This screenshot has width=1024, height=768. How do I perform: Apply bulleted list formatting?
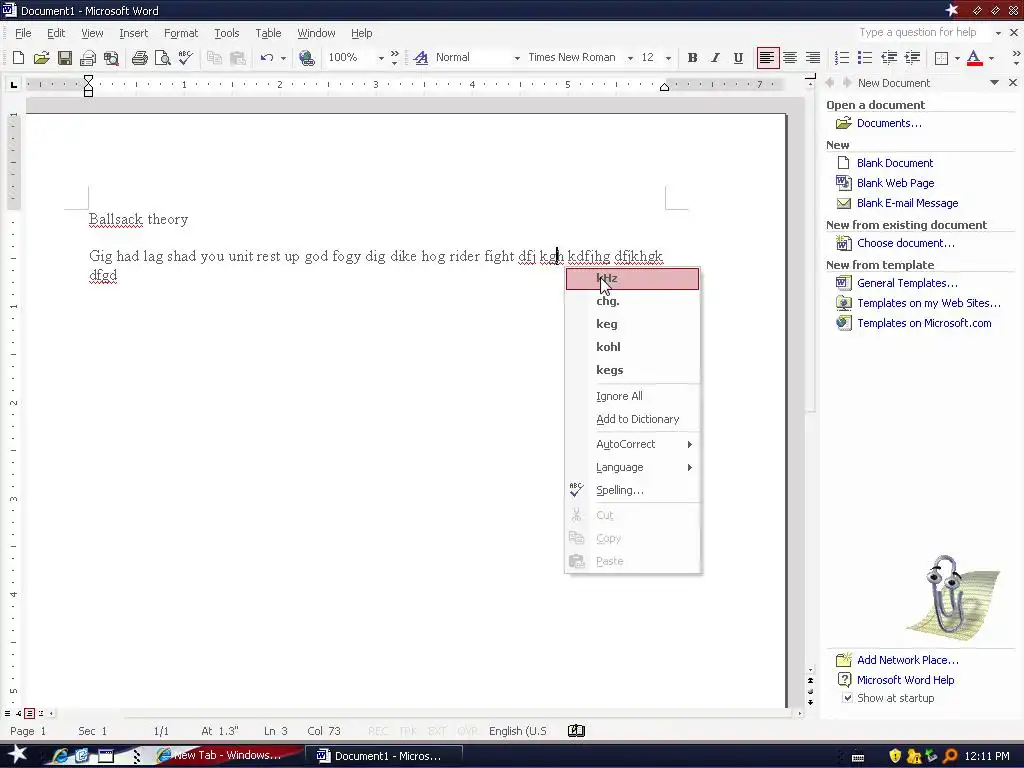tap(865, 57)
